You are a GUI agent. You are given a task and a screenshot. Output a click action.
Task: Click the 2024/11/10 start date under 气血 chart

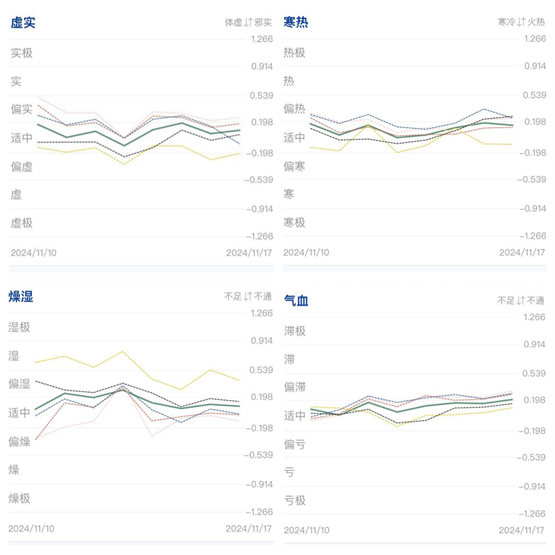click(x=307, y=530)
